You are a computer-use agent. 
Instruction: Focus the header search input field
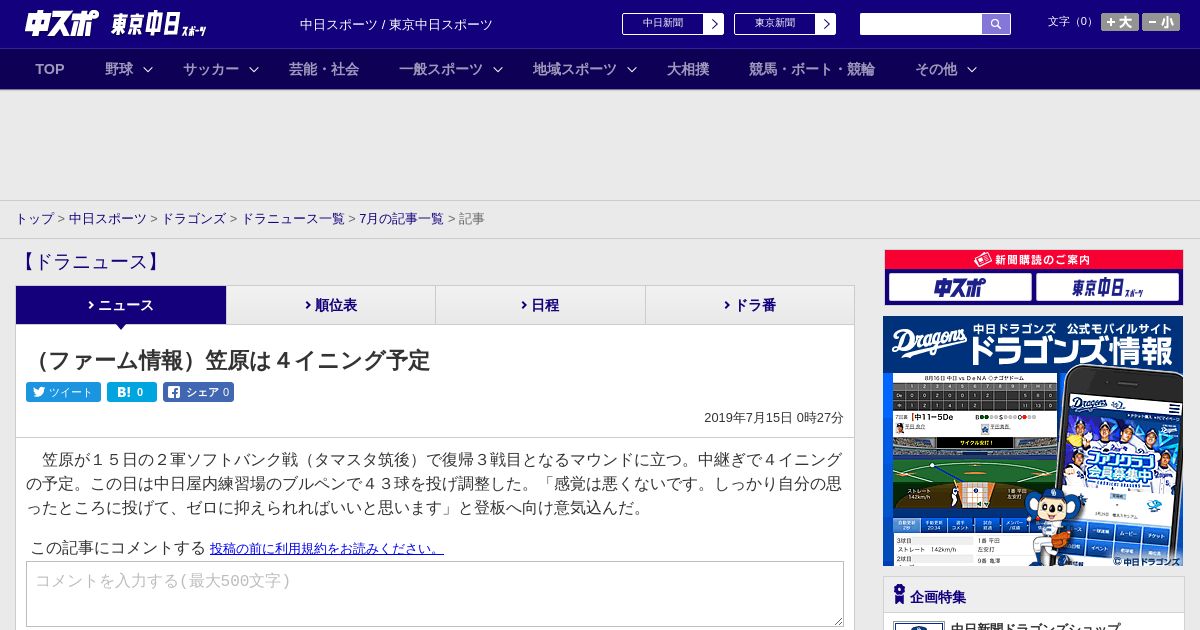coord(921,24)
